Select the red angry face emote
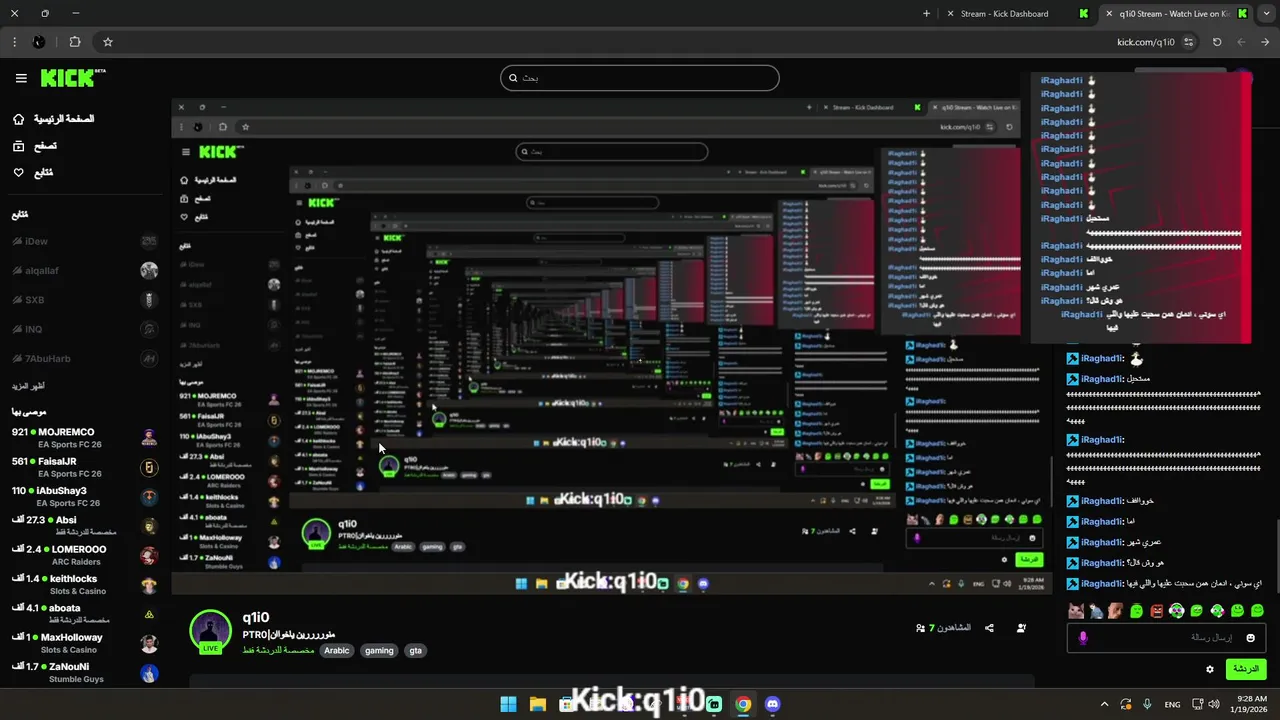 click(1157, 610)
